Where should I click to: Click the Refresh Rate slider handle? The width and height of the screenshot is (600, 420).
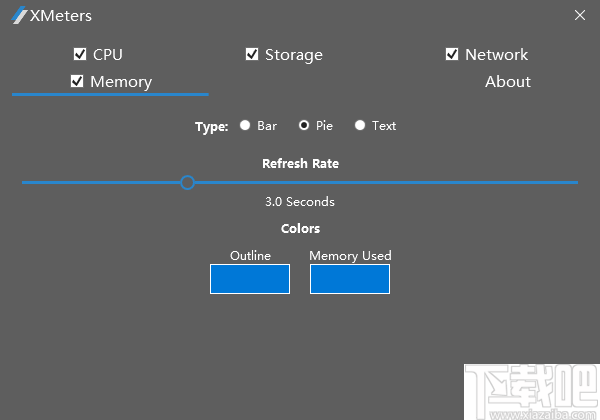pos(187,182)
